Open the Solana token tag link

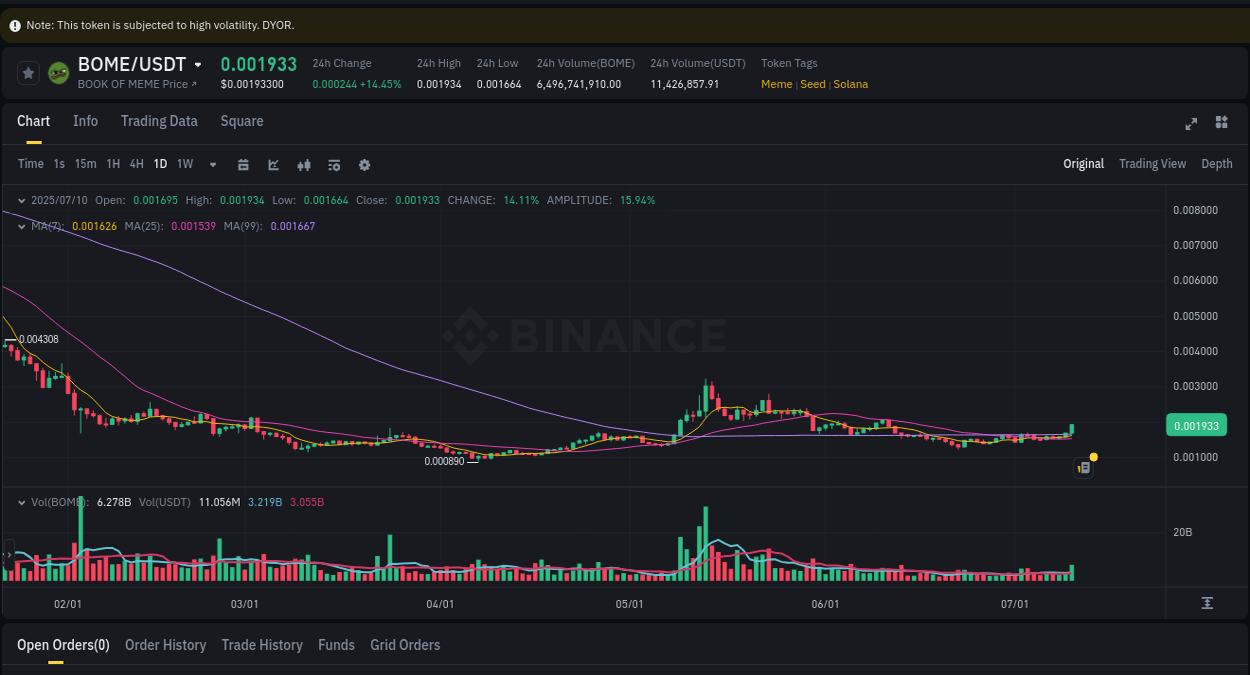tap(851, 84)
